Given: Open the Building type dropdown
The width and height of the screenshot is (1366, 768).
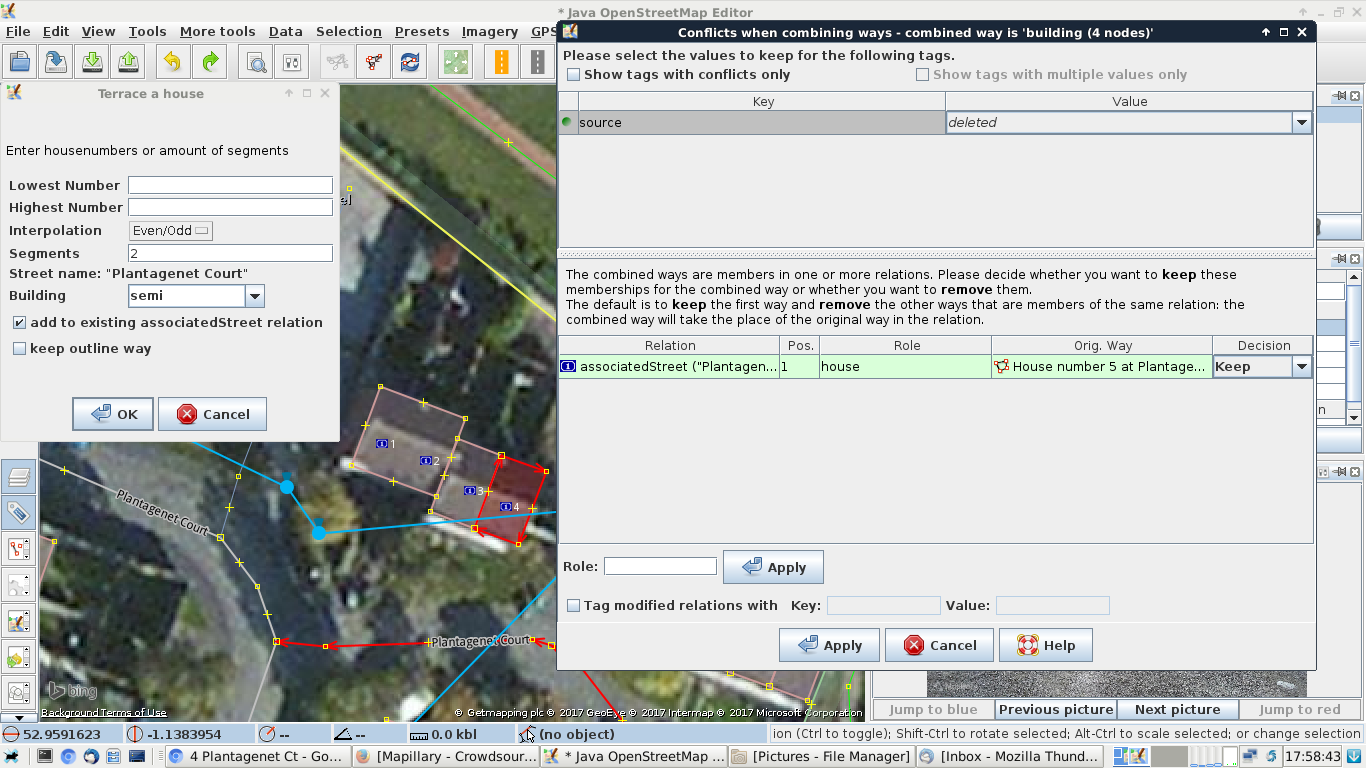Looking at the screenshot, I should 254,296.
